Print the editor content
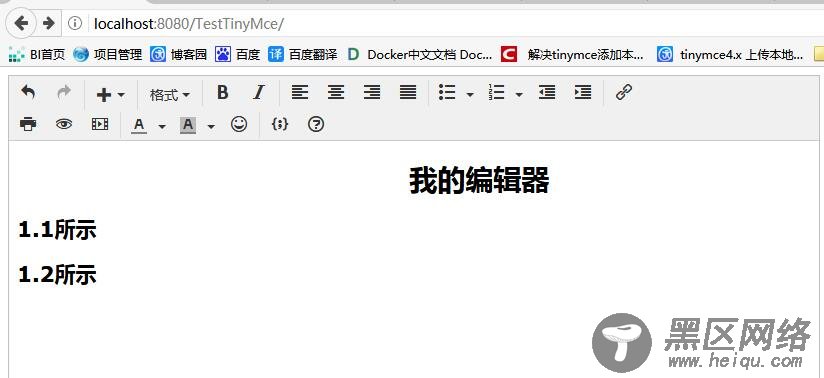 pyautogui.click(x=28, y=125)
